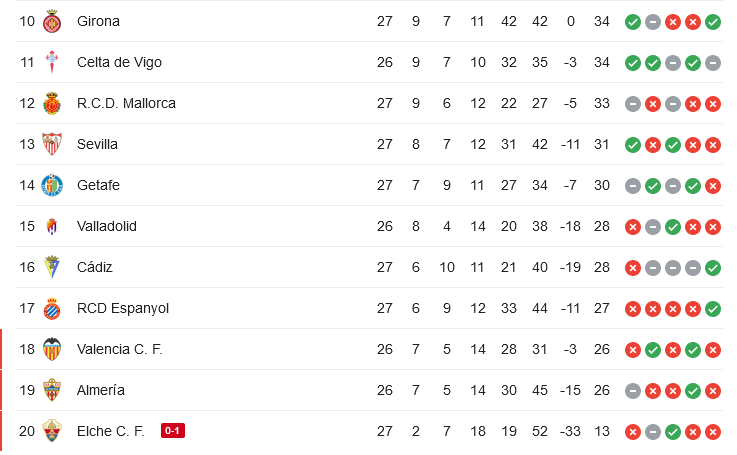Screen dimensions: 737x455
Task: Open the Girona team name link
Action: click(x=98, y=21)
